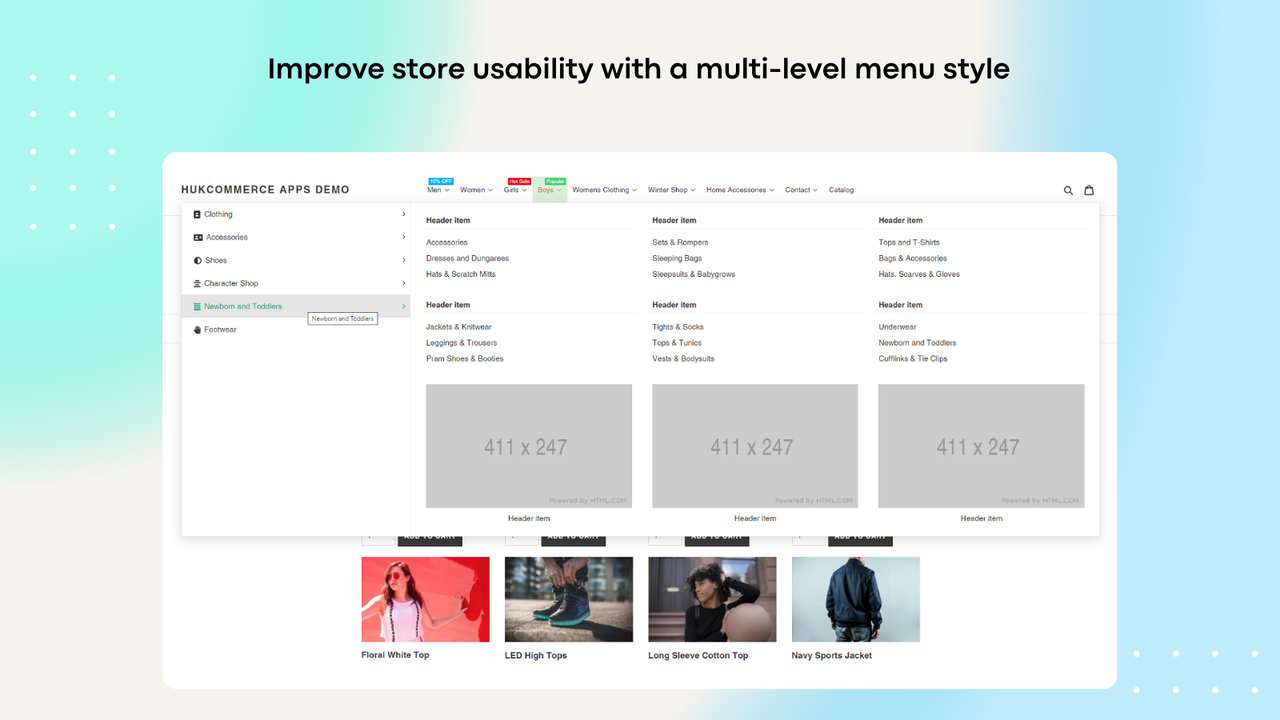Click the Navy Sports Jacket product image

click(856, 599)
